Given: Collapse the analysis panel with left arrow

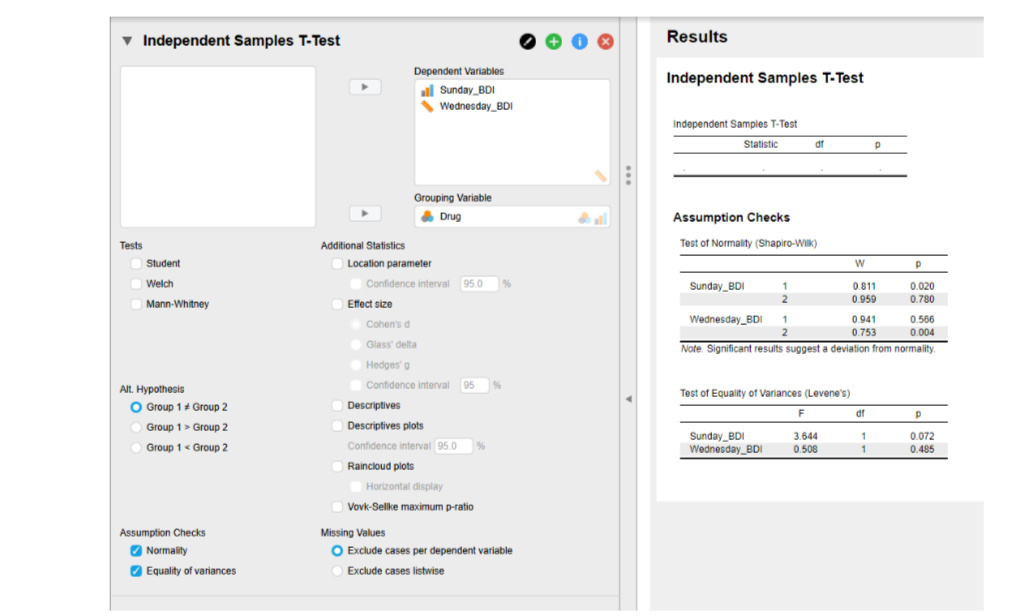Looking at the screenshot, I should [628, 399].
